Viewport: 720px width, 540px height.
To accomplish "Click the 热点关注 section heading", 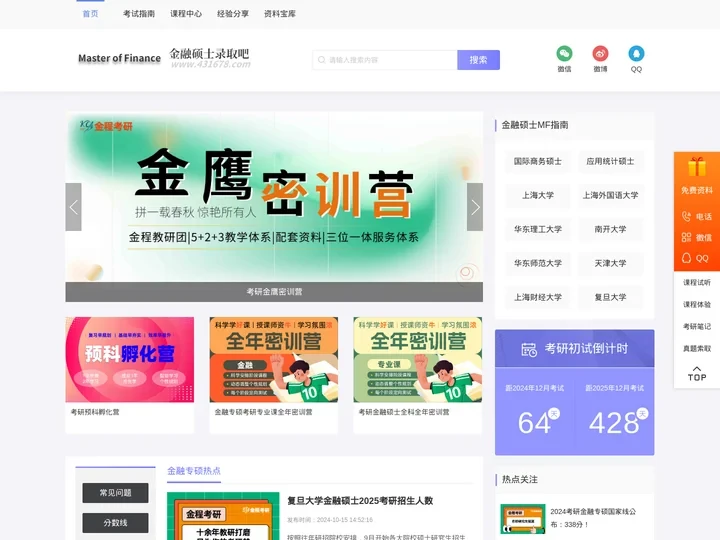I will point(519,479).
